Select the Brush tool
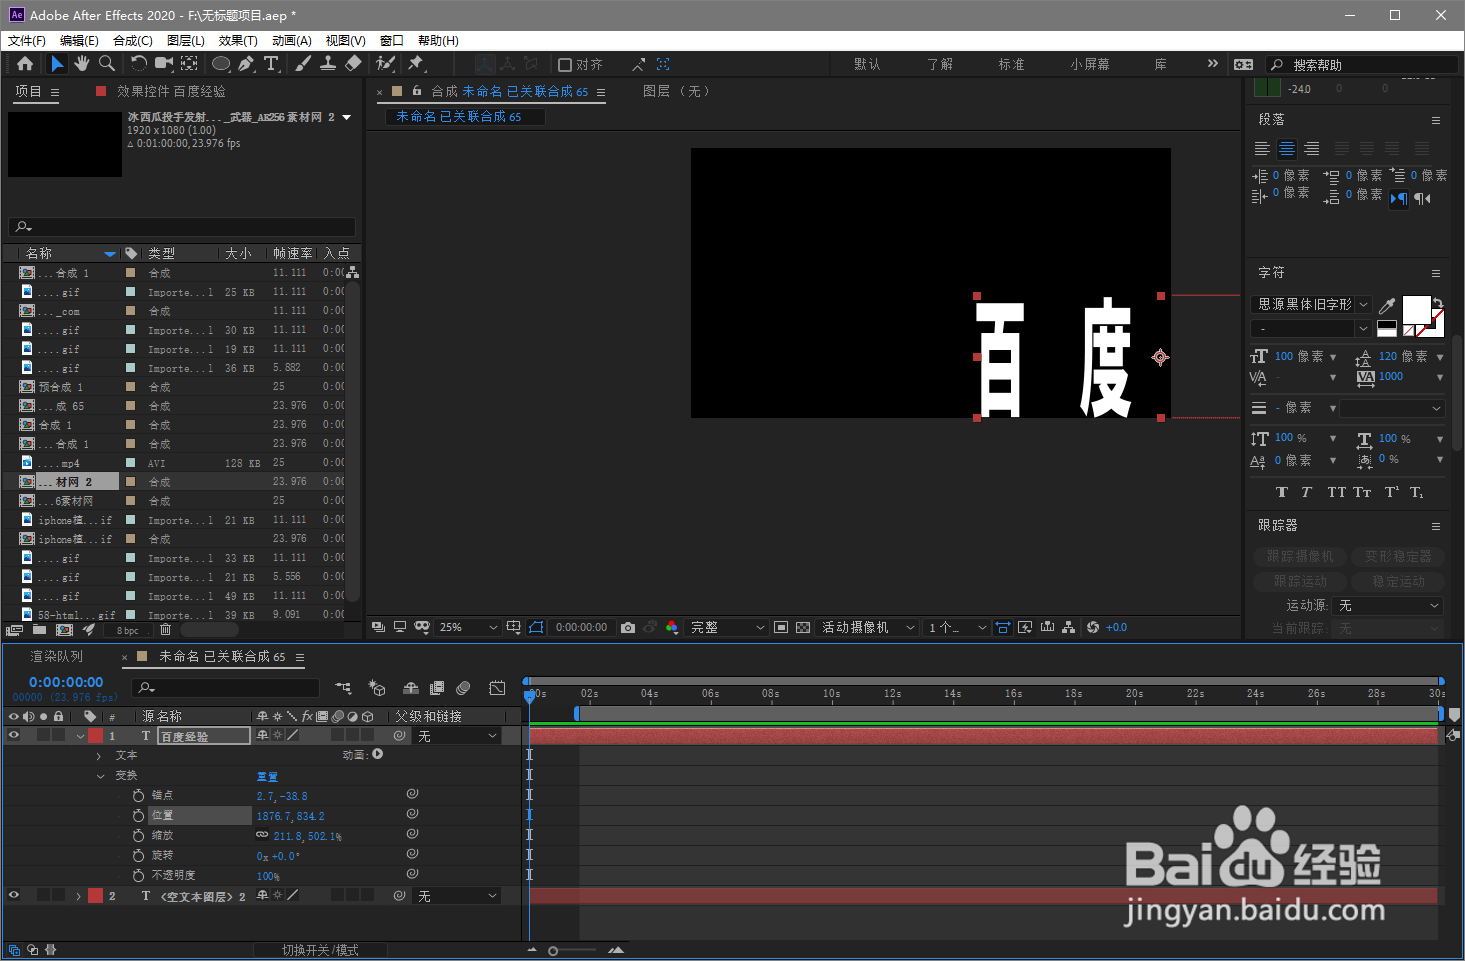Screen dimensions: 1465x961 pyautogui.click(x=303, y=63)
